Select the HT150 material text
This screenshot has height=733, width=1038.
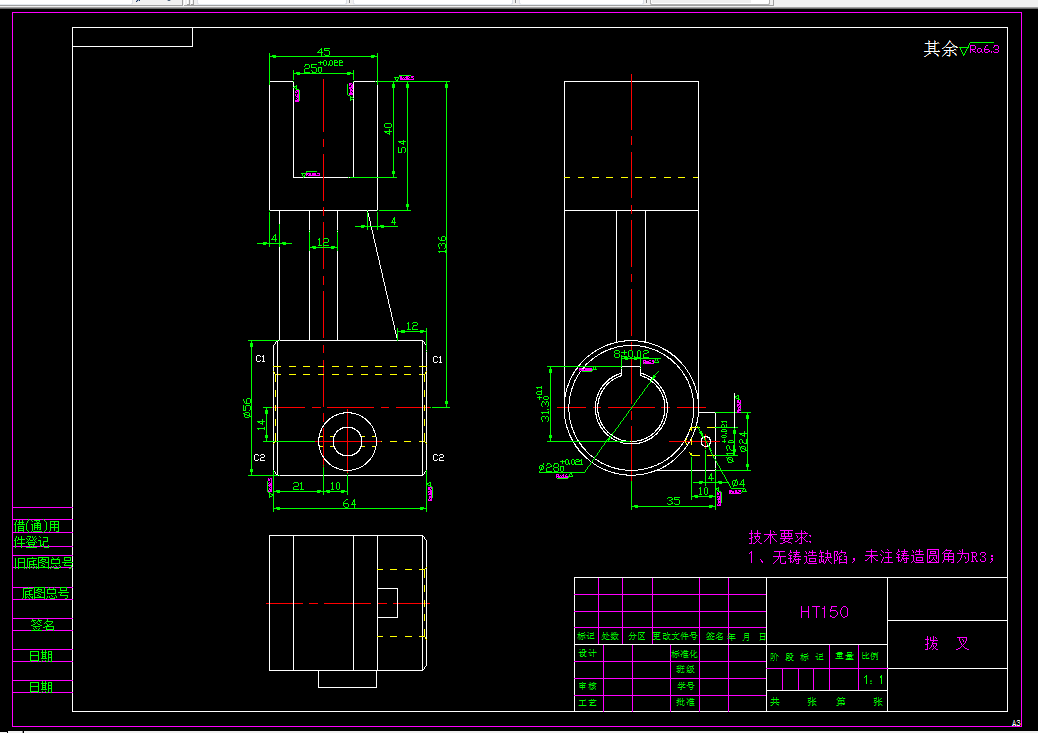(824, 612)
